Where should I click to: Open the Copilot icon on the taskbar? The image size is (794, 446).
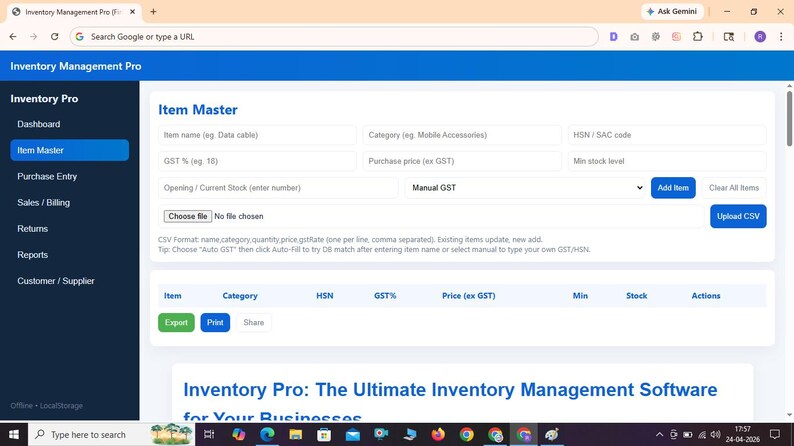239,434
